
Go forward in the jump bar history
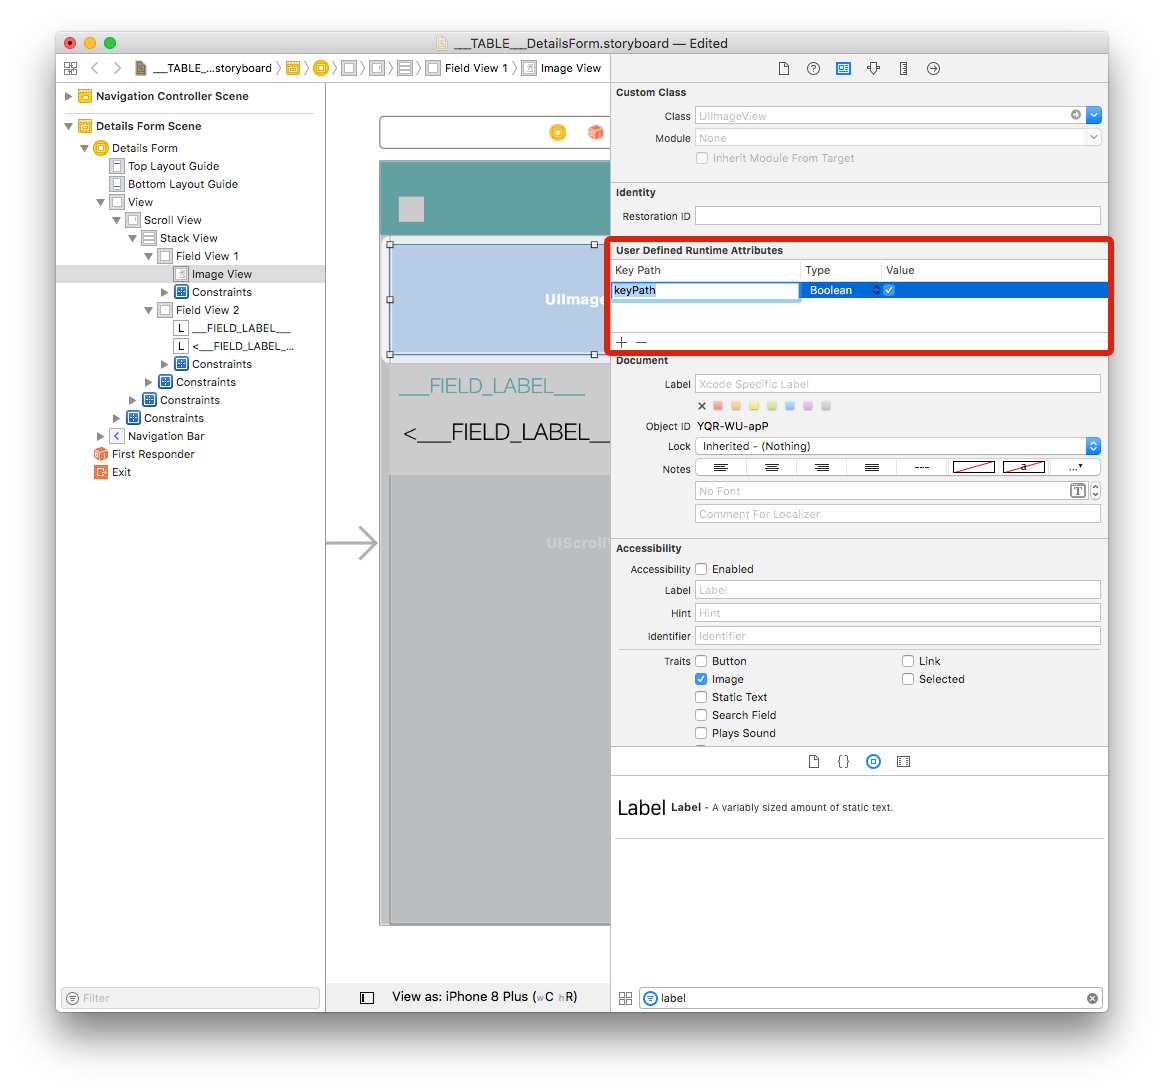pyautogui.click(x=117, y=68)
